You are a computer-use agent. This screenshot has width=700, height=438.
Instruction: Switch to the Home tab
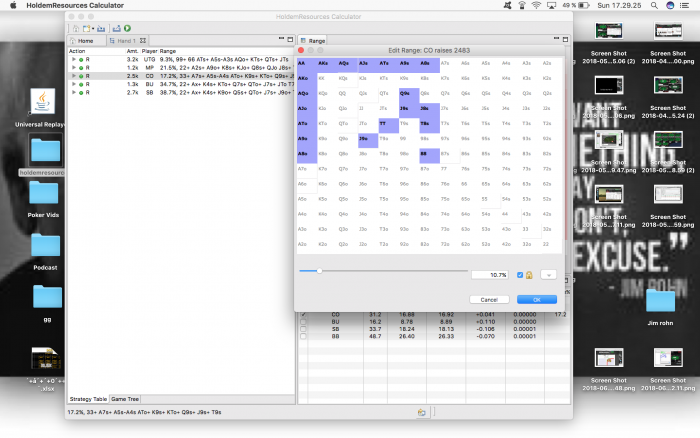tap(86, 41)
